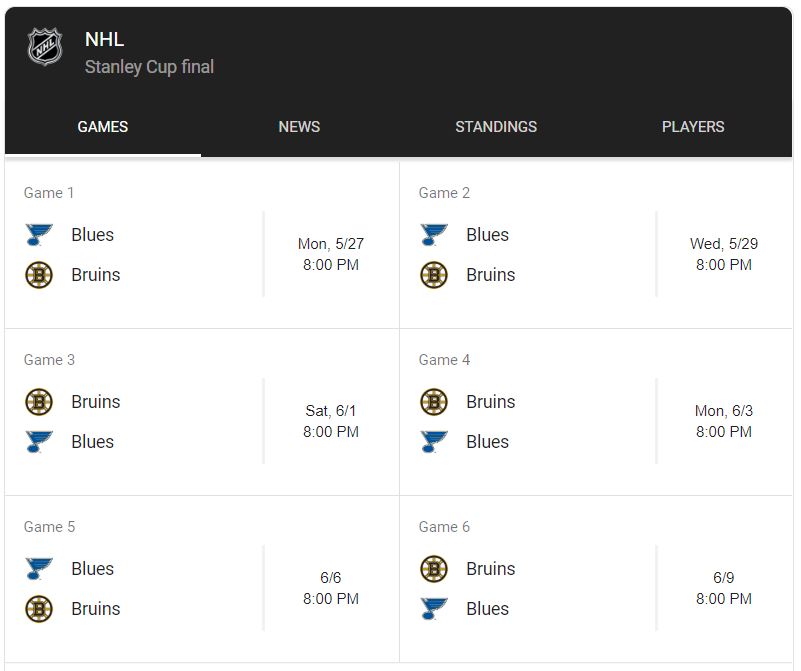Click the Bruins logo in Game 2

coord(434,275)
